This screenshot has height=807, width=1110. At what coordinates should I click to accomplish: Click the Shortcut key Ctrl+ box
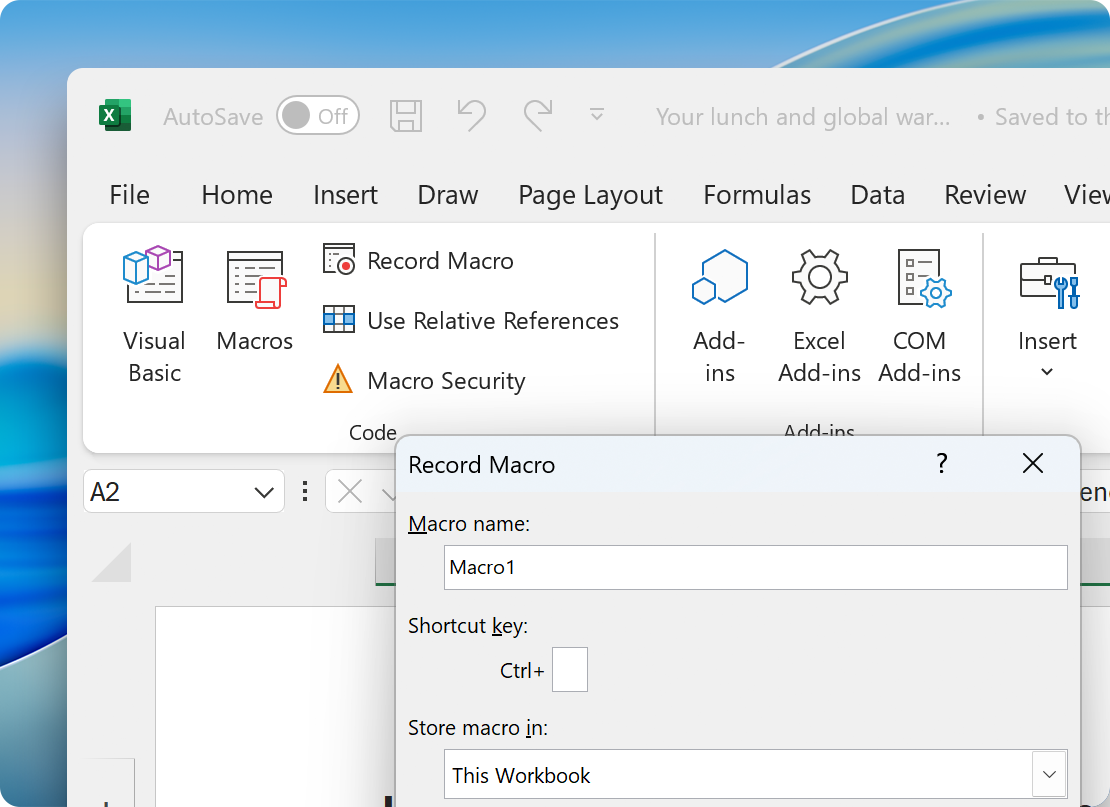pyautogui.click(x=569, y=669)
